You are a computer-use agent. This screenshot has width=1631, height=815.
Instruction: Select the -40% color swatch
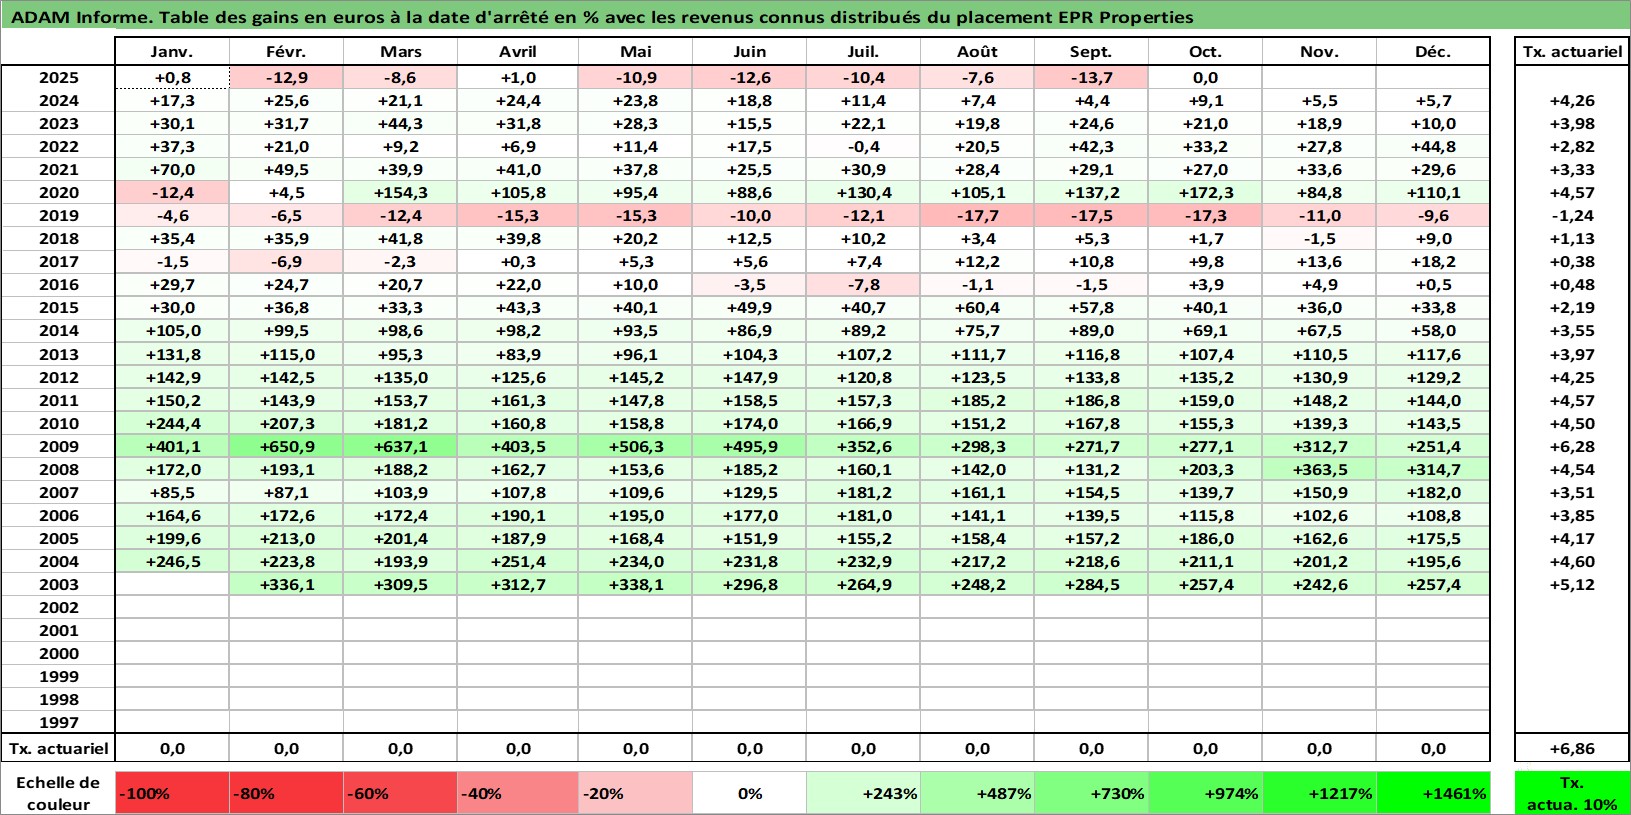coord(518,793)
